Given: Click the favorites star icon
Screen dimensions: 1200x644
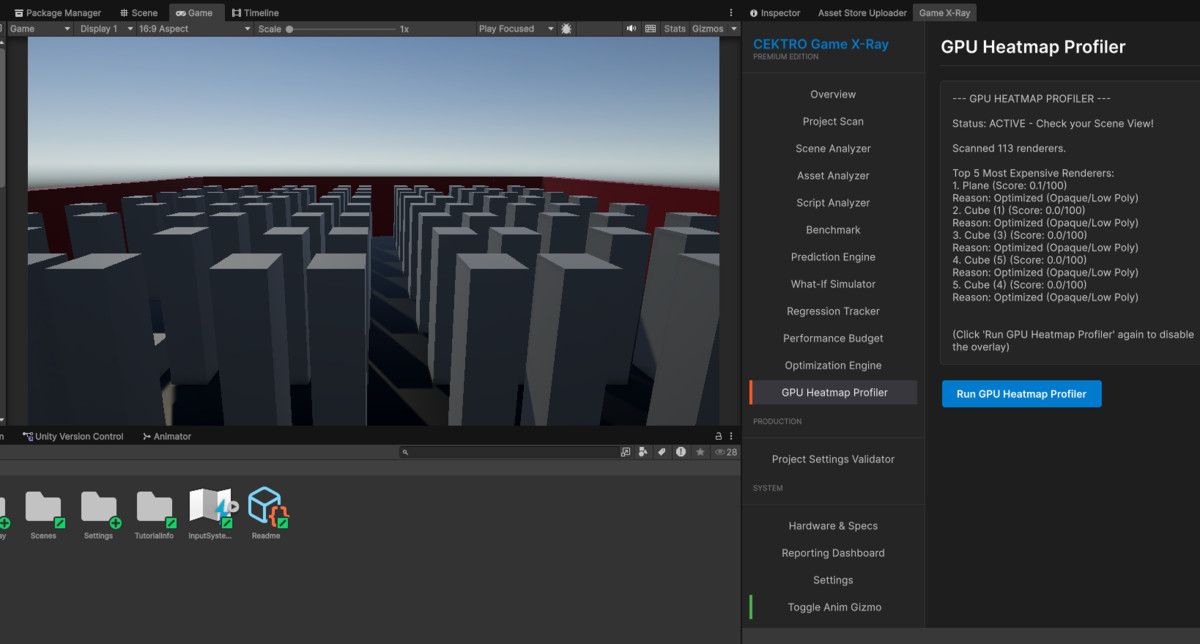Looking at the screenshot, I should pyautogui.click(x=700, y=452).
